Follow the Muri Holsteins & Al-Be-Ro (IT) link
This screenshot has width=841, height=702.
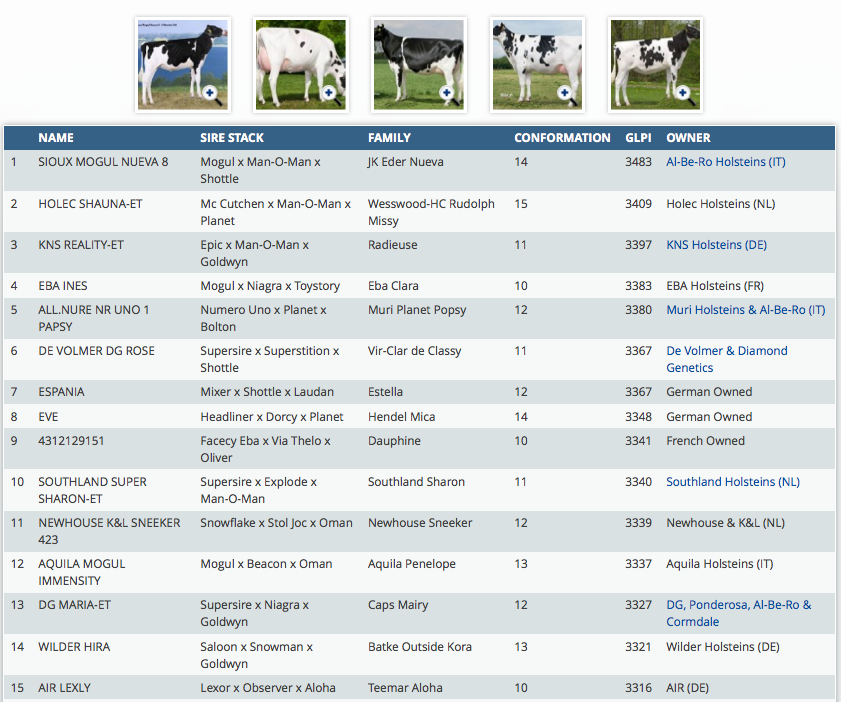coord(745,310)
